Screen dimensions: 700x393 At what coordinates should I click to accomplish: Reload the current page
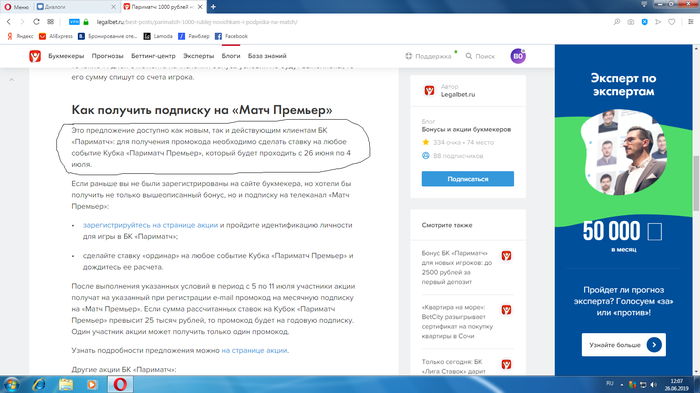36,21
